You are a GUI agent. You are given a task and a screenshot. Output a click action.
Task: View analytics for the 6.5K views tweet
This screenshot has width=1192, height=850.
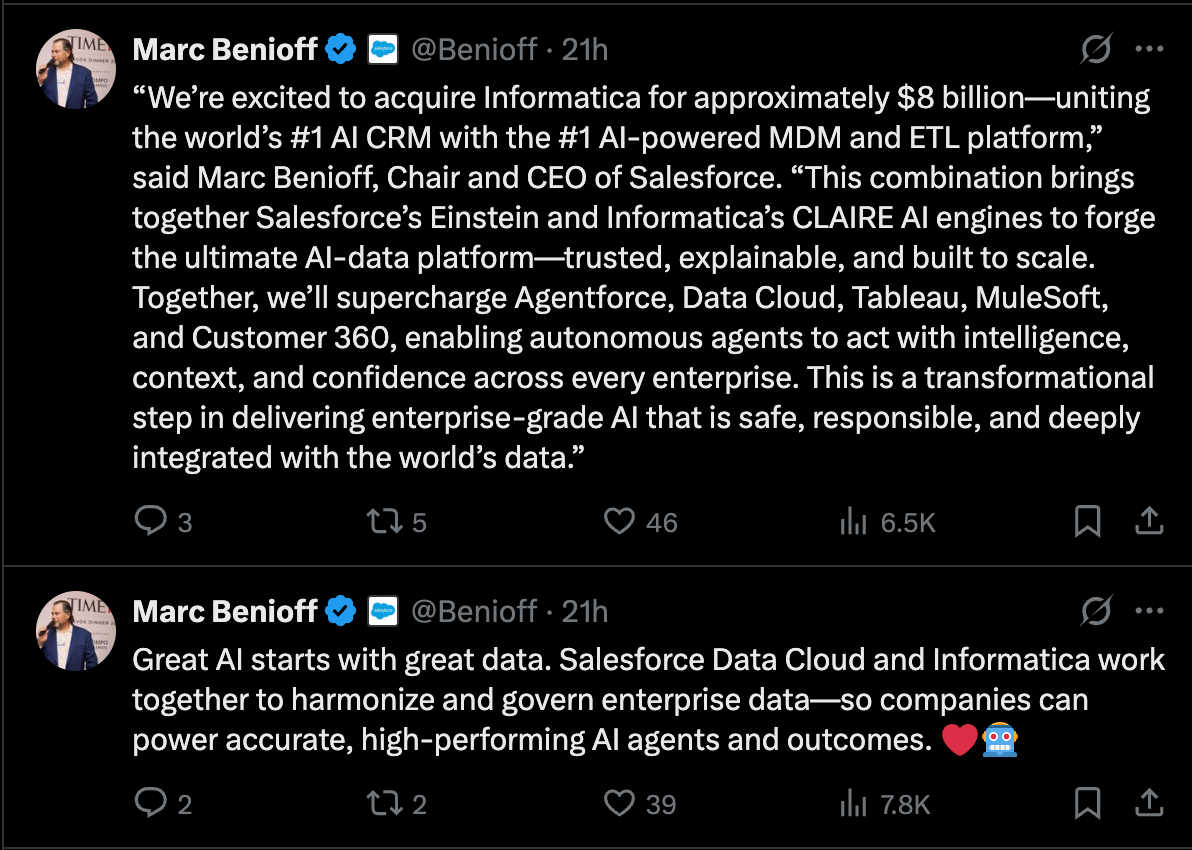(x=853, y=521)
